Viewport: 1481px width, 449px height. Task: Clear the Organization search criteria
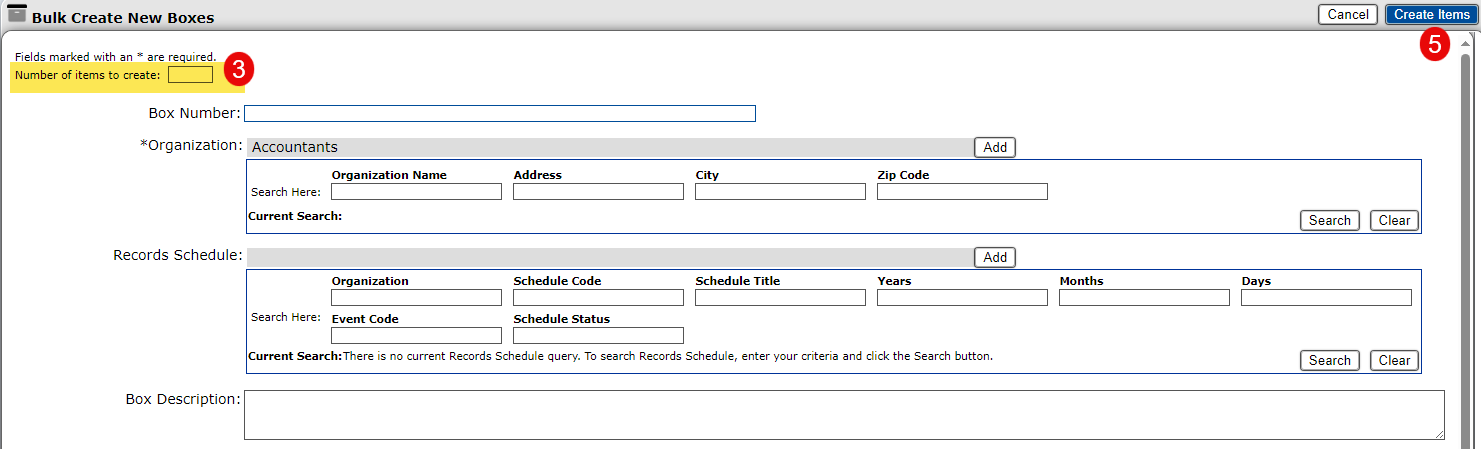click(x=1394, y=220)
